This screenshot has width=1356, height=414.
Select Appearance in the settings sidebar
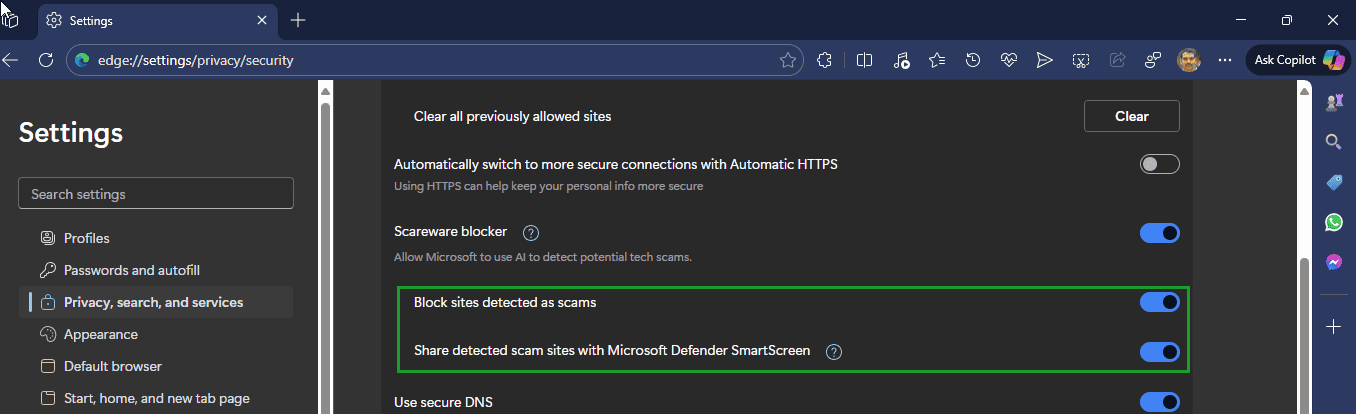pos(100,334)
